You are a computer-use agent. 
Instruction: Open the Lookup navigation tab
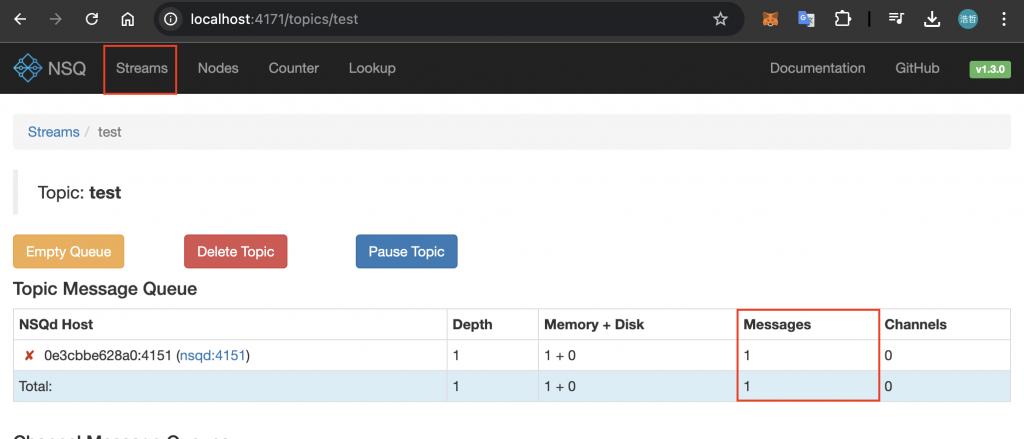[372, 68]
